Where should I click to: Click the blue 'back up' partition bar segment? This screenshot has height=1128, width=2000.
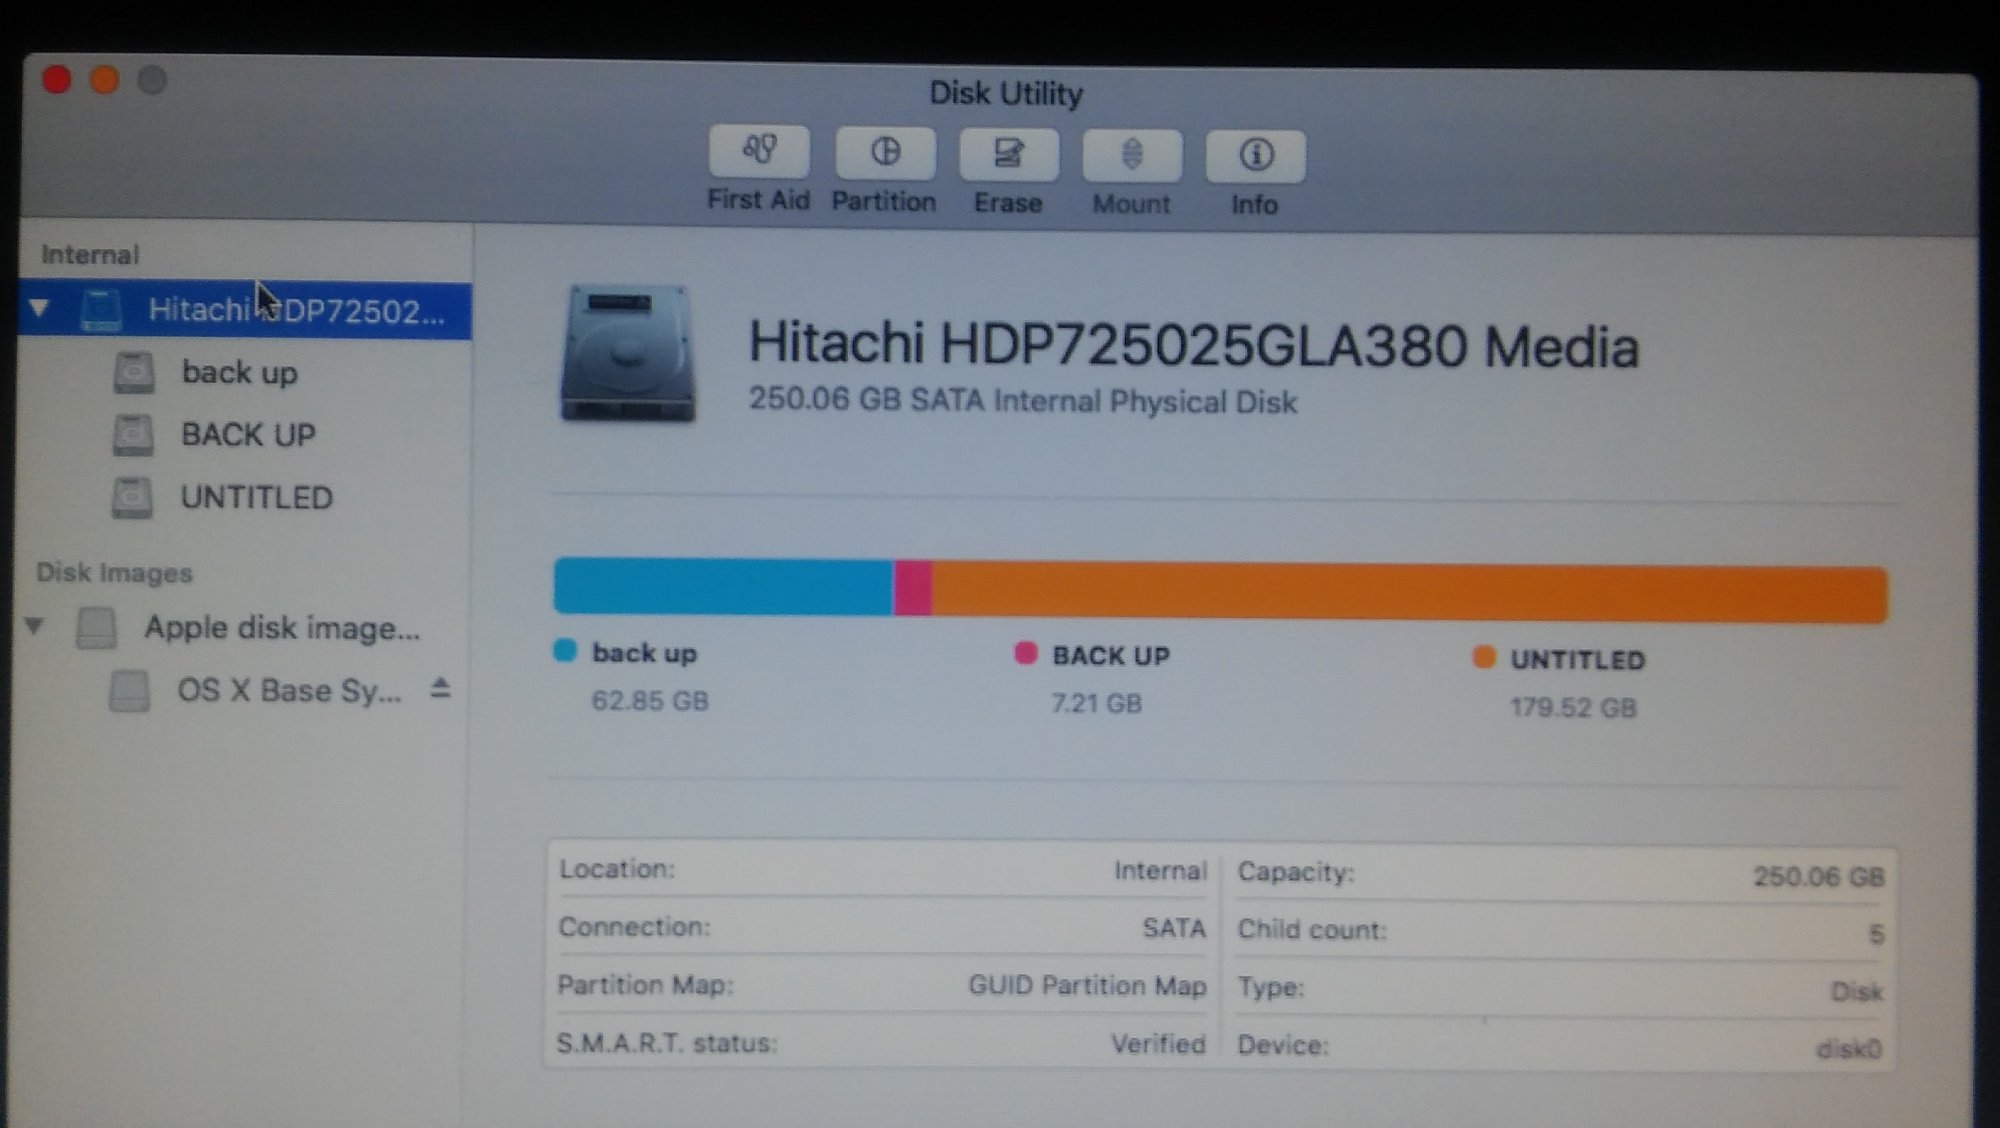point(723,586)
